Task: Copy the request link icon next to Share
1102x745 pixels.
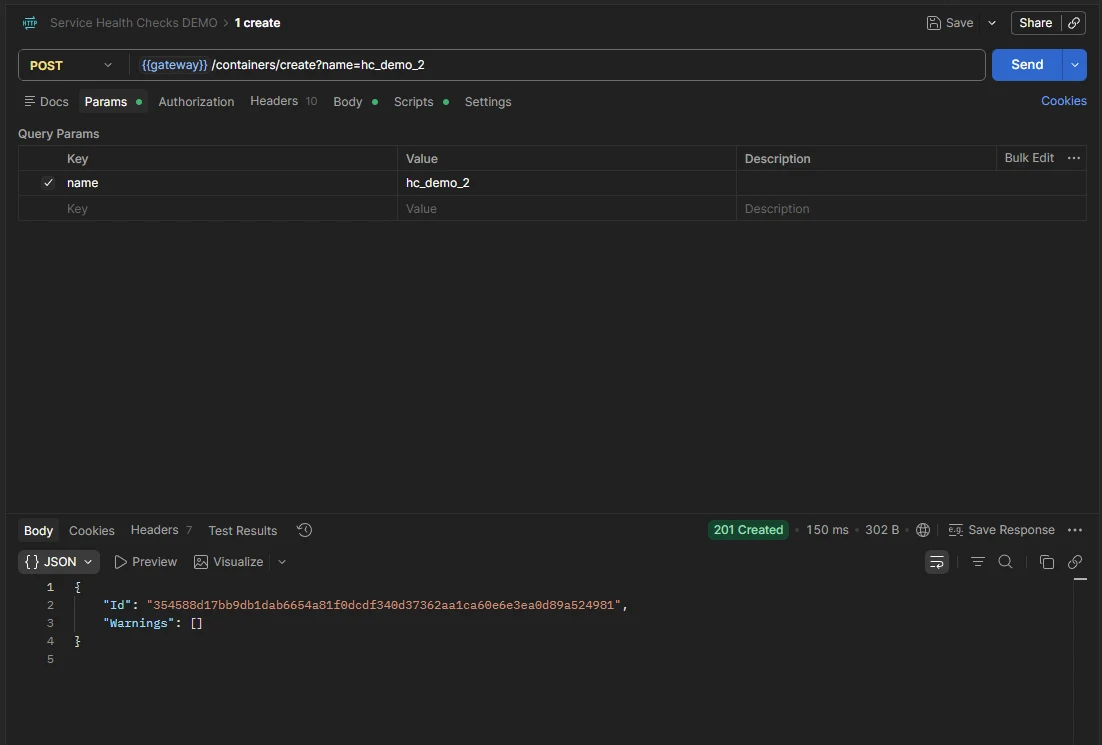Action: (x=1074, y=23)
